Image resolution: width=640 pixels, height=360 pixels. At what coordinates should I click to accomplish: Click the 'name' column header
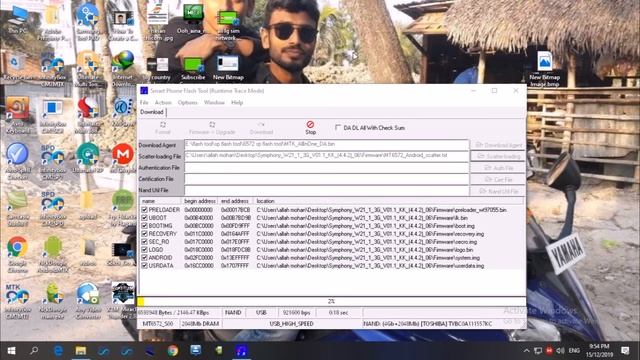160,201
